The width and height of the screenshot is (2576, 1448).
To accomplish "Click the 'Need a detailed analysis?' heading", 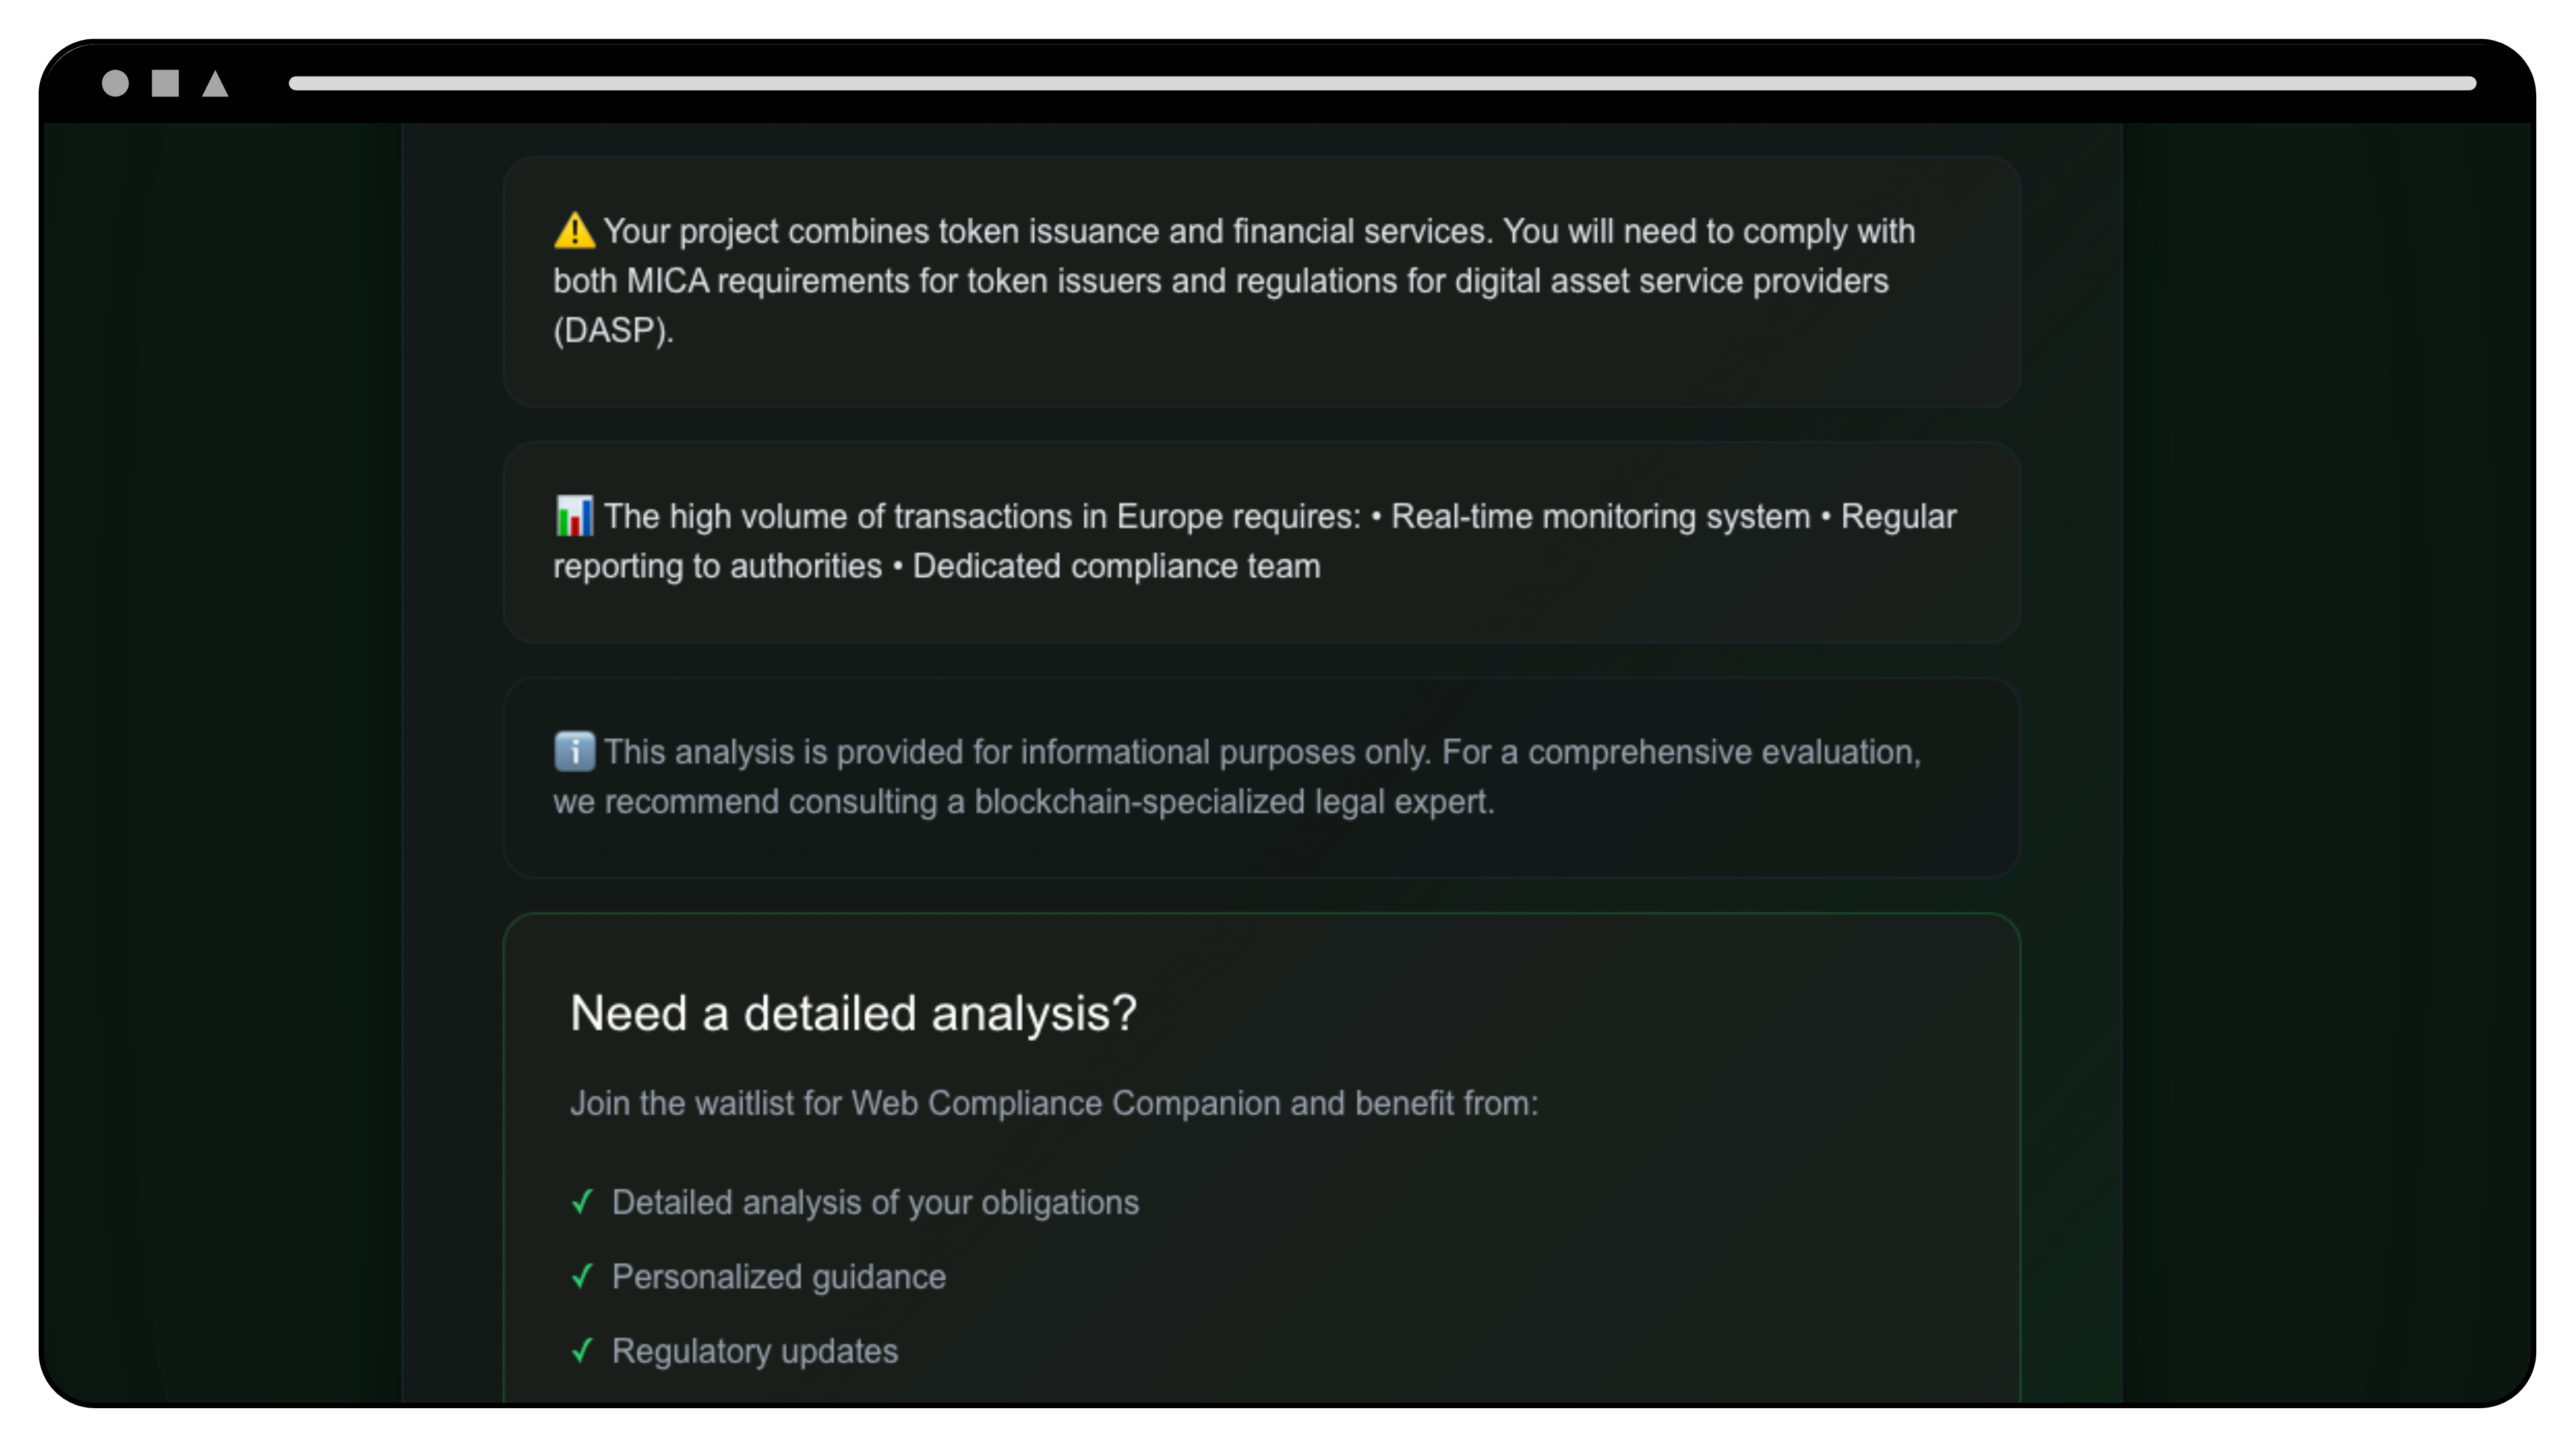I will (853, 1013).
